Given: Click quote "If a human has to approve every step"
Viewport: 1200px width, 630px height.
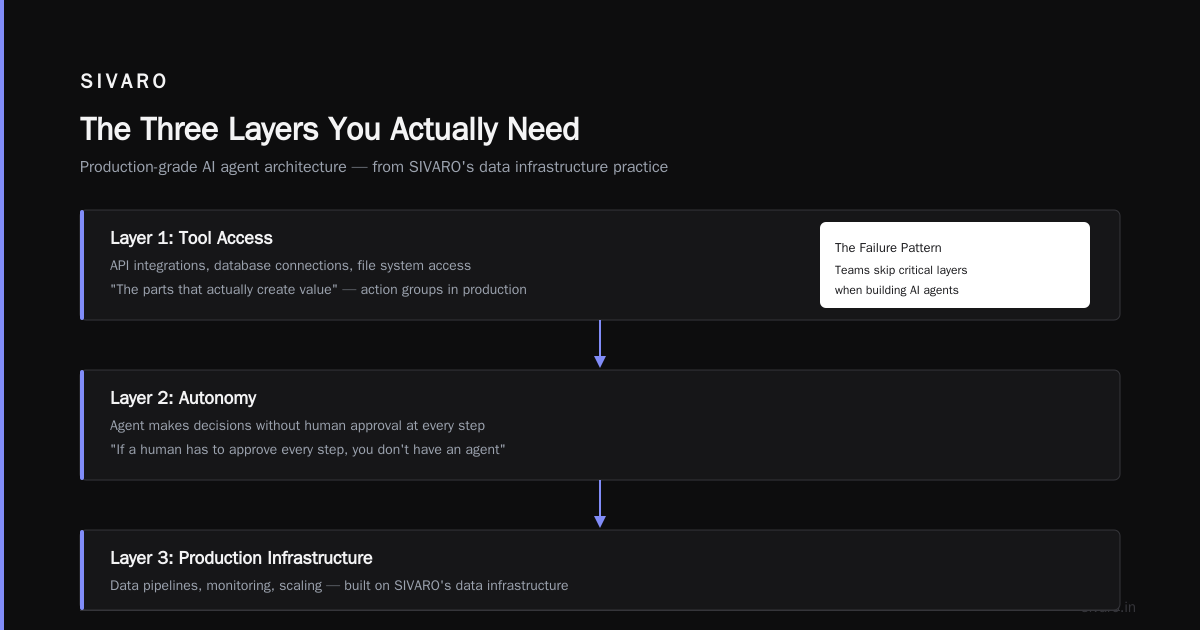Looking at the screenshot, I should 308,450.
